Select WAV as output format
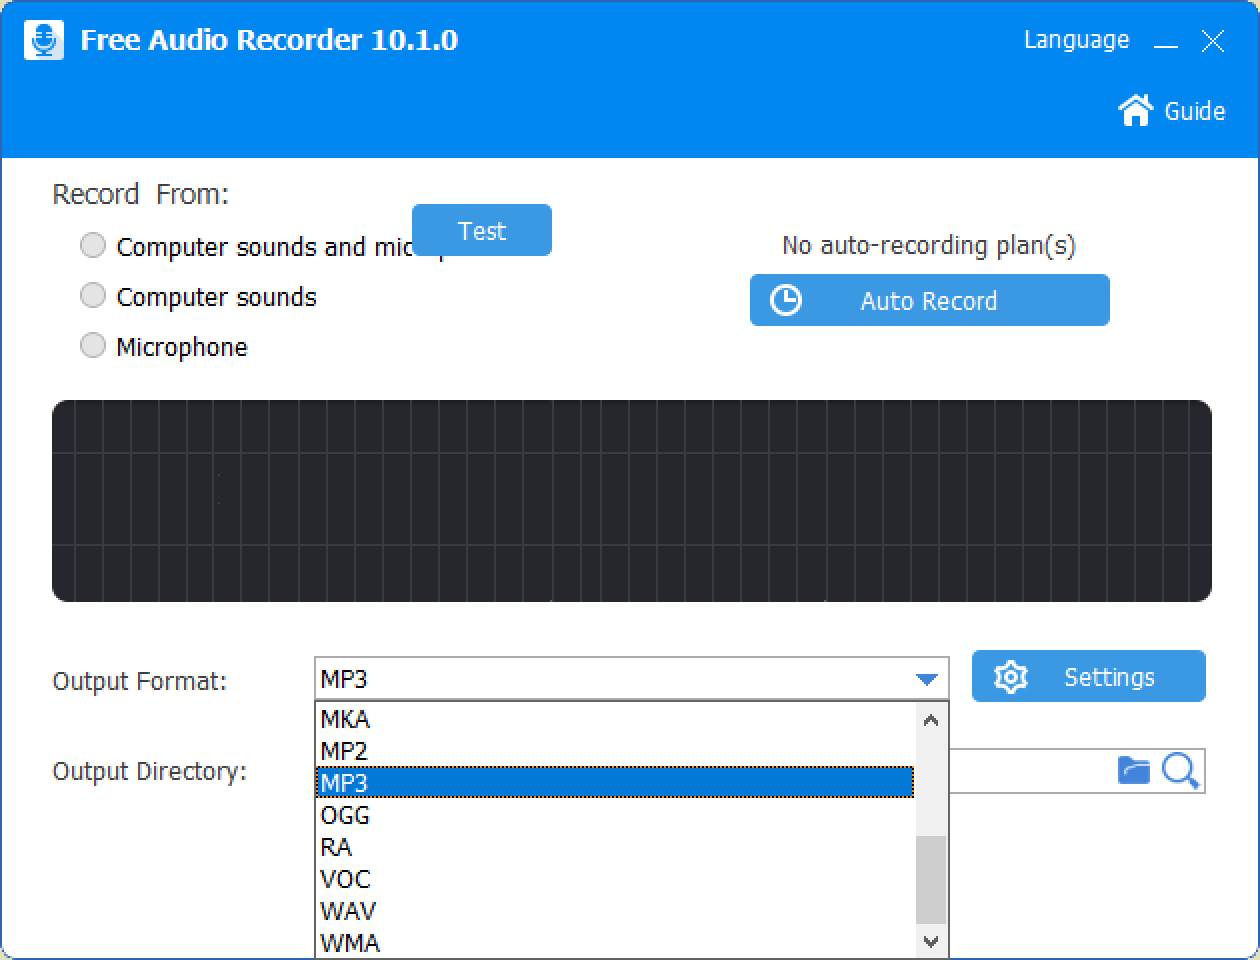 click(348, 911)
